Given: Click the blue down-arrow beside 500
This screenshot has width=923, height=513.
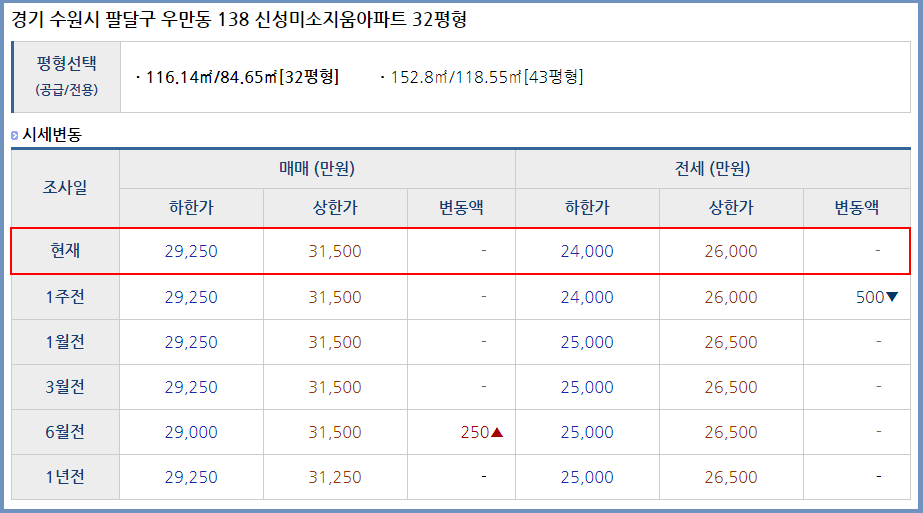Looking at the screenshot, I should tap(892, 297).
